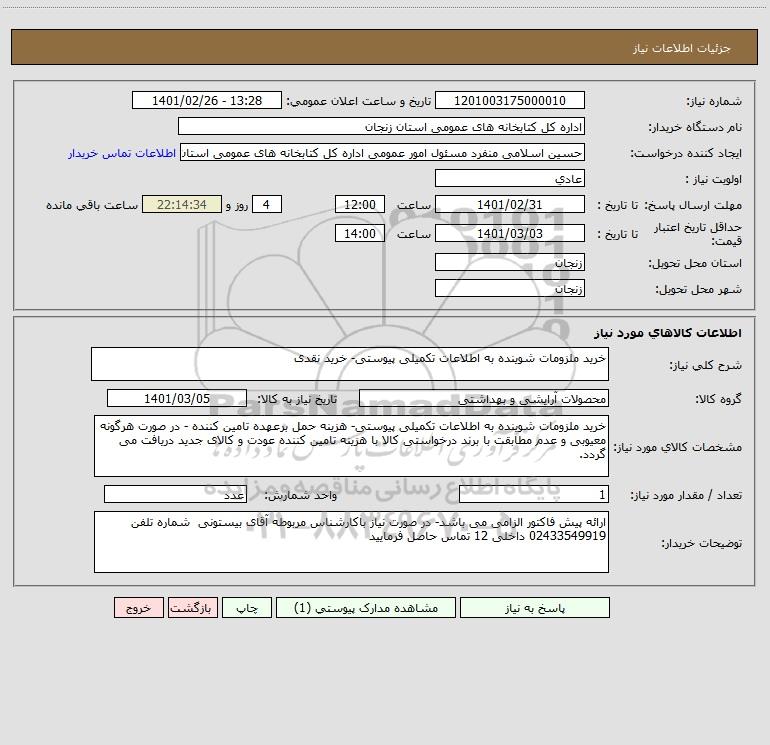The image size is (770, 745).
Task: Click the label 'اولویت نیاز :'
Action: 714,180
